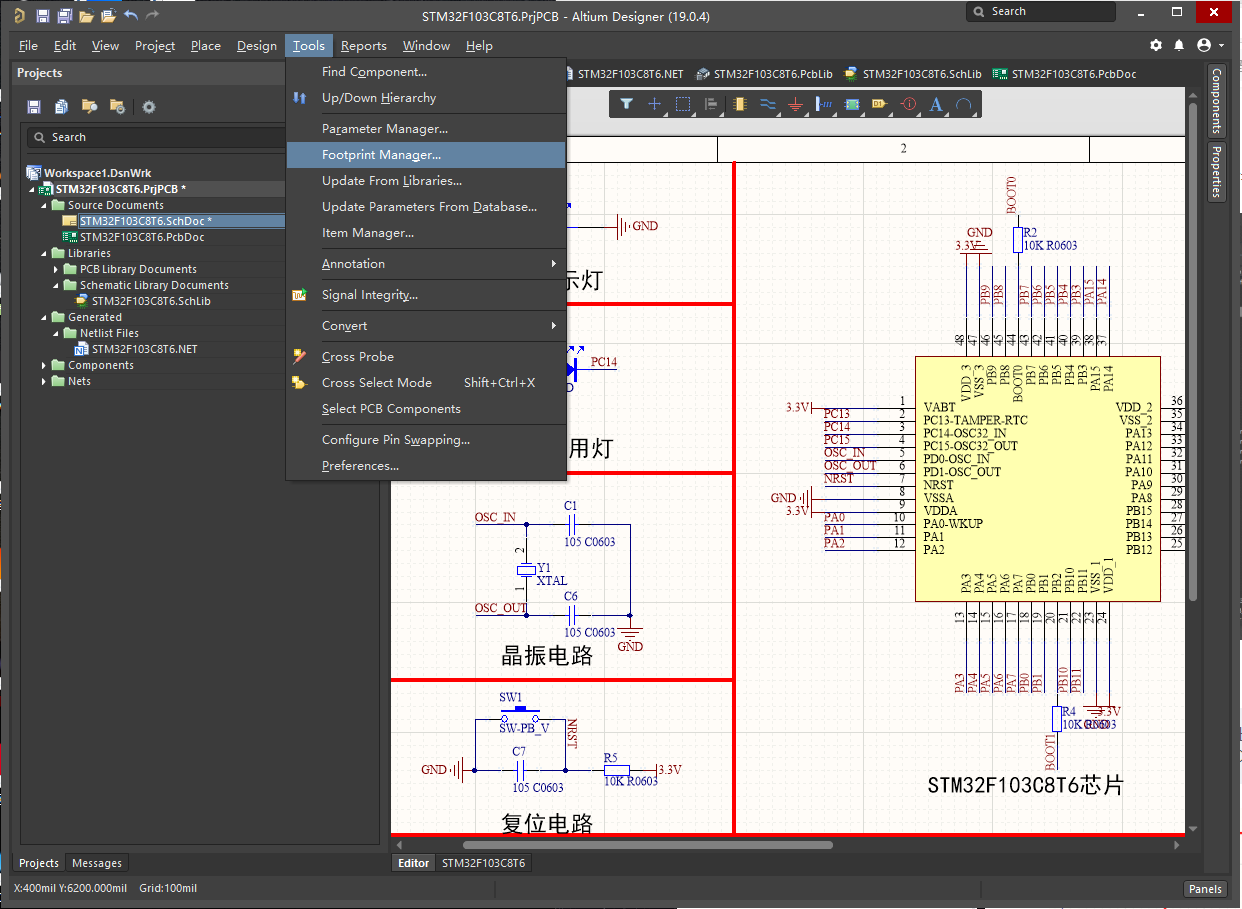This screenshot has width=1242, height=909.
Task: Select the Place Sheet Symbol tool
Action: pos(852,104)
